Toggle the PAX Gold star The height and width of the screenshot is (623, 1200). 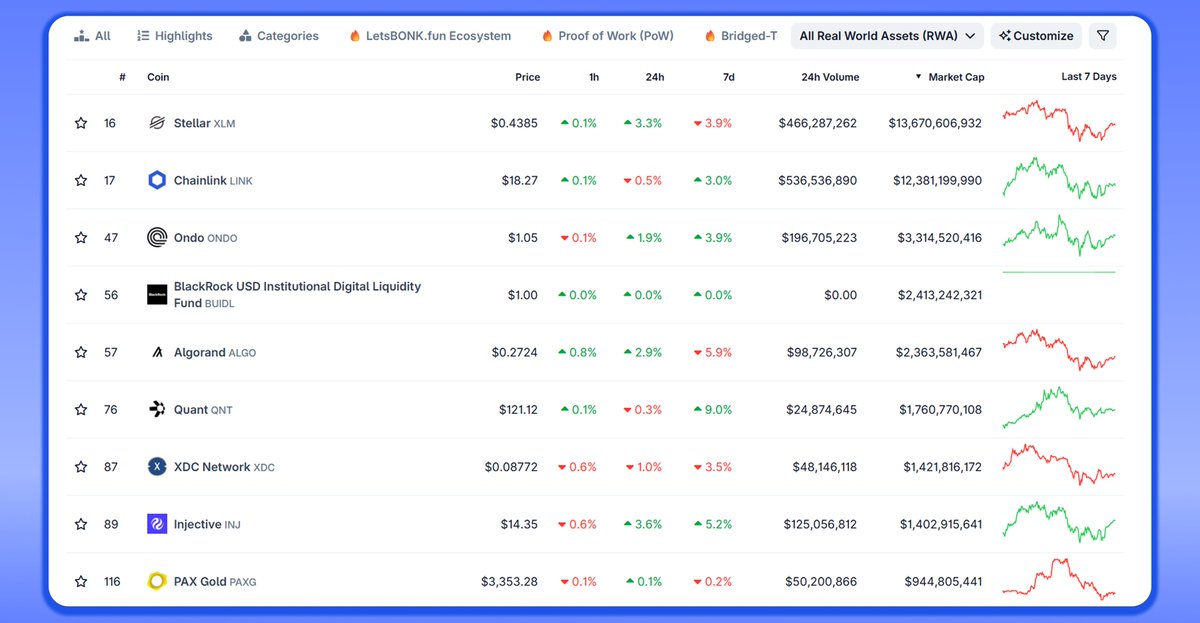[81, 581]
